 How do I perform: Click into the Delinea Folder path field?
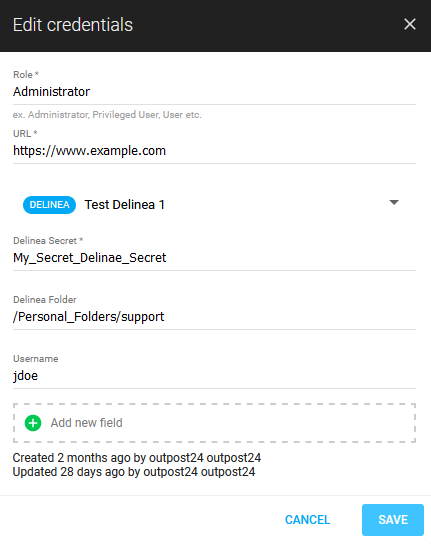coord(214,317)
